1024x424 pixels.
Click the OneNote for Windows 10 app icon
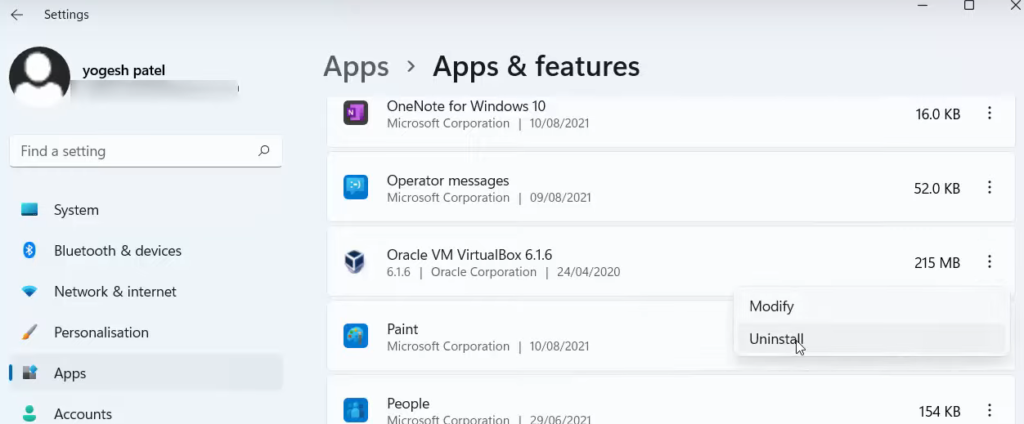[x=356, y=114]
